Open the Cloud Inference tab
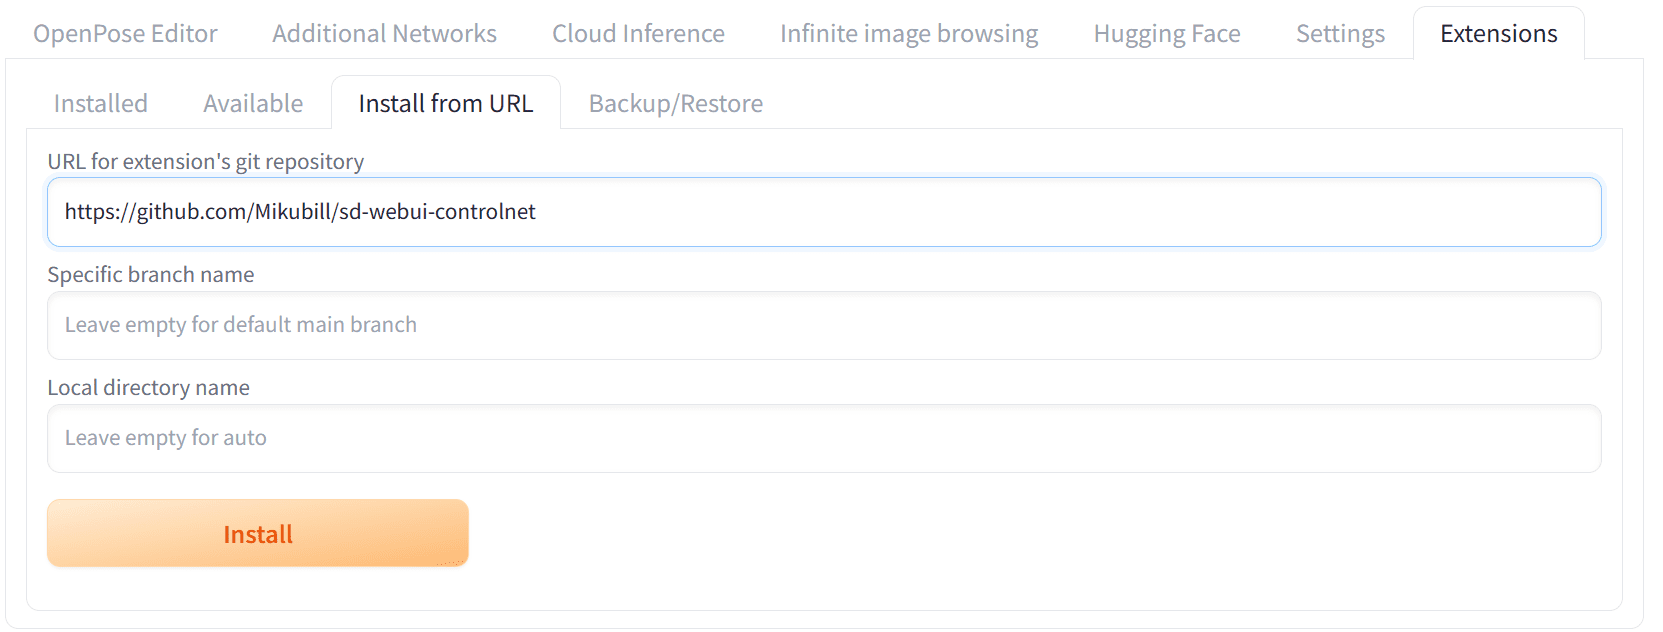 click(x=638, y=34)
